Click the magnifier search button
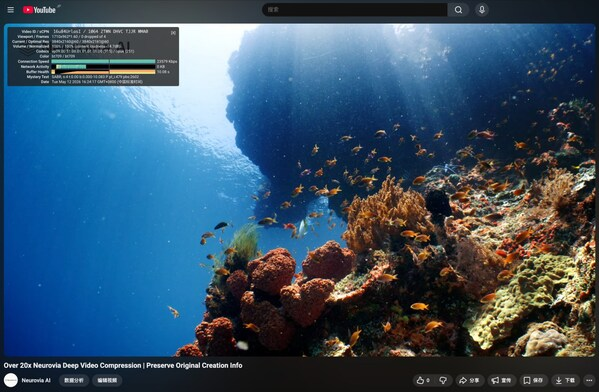The image size is (599, 392). click(x=458, y=10)
